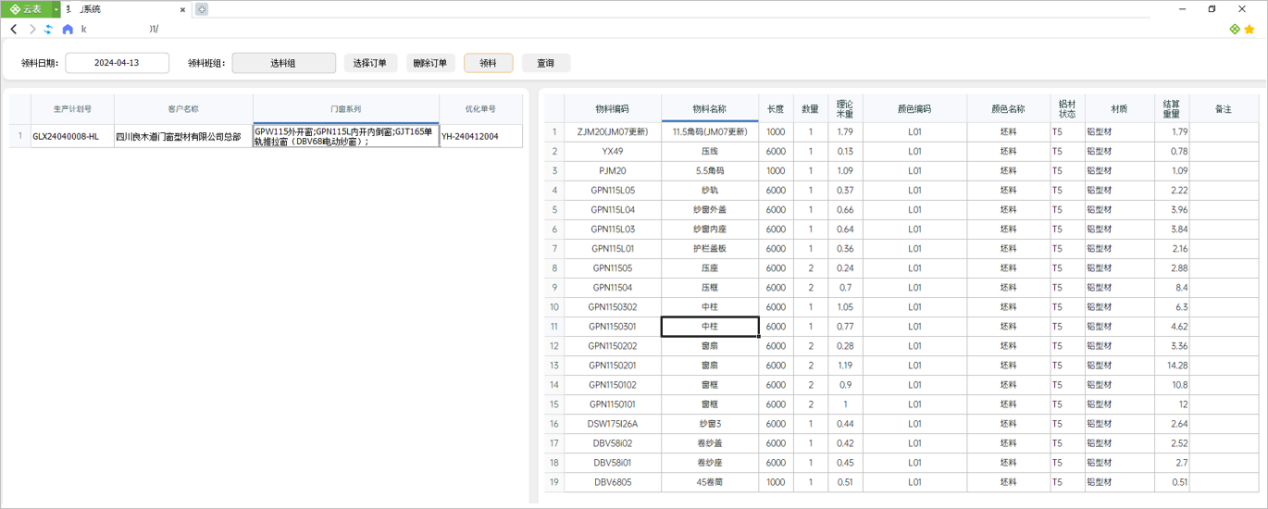Screen dimensions: 1268x509
Task: Select the material code DSW175I26A
Action: [x=612, y=424]
